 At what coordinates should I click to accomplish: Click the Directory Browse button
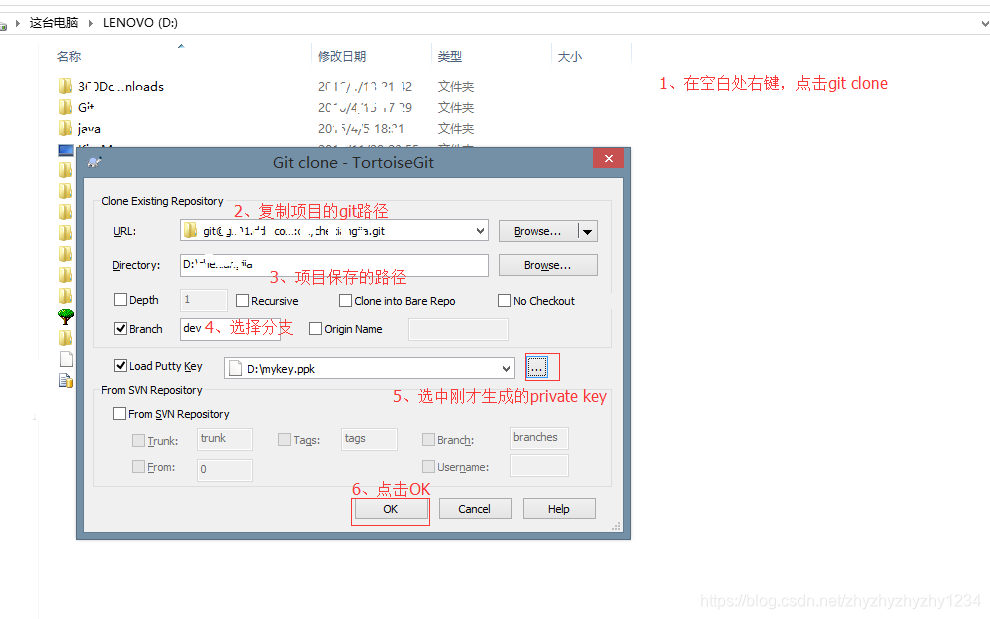[x=548, y=265]
